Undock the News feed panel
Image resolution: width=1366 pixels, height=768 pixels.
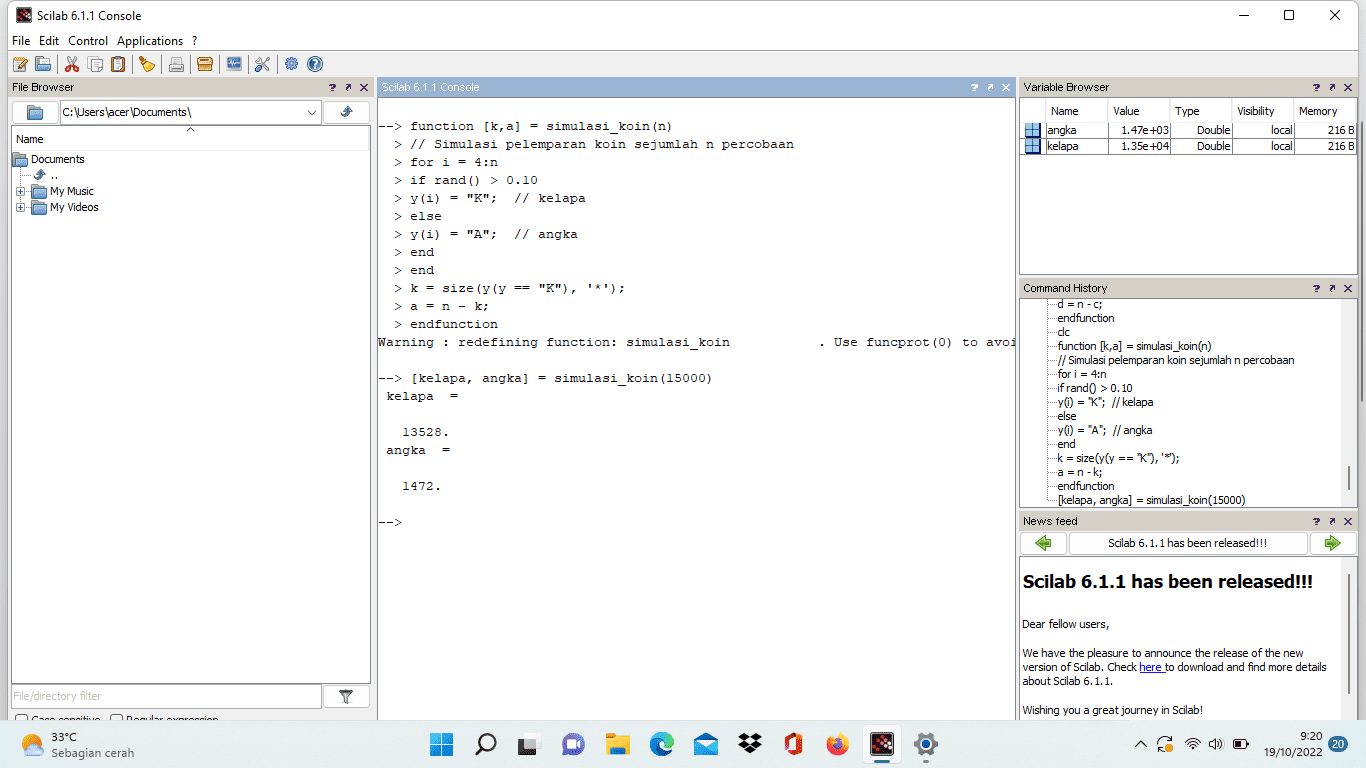tap(1332, 521)
